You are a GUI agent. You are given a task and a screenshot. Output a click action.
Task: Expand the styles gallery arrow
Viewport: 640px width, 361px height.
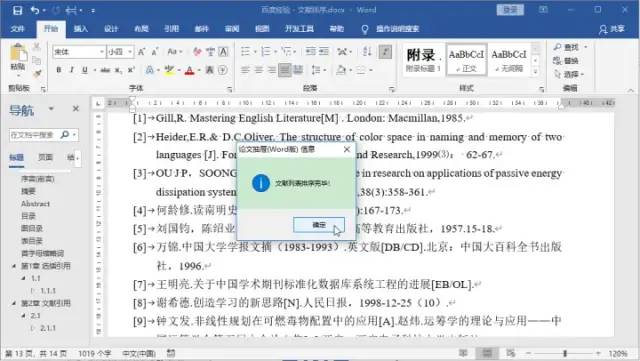(x=536, y=71)
